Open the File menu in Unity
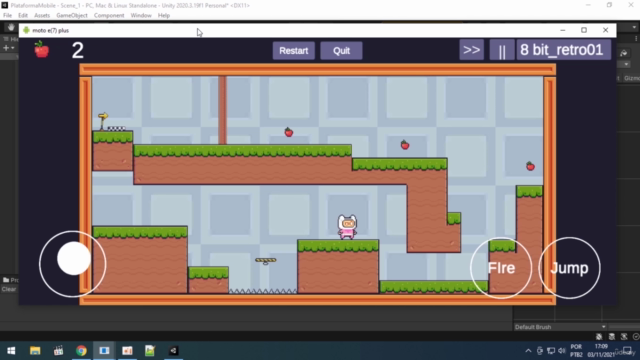The image size is (640, 360). [x=7, y=16]
